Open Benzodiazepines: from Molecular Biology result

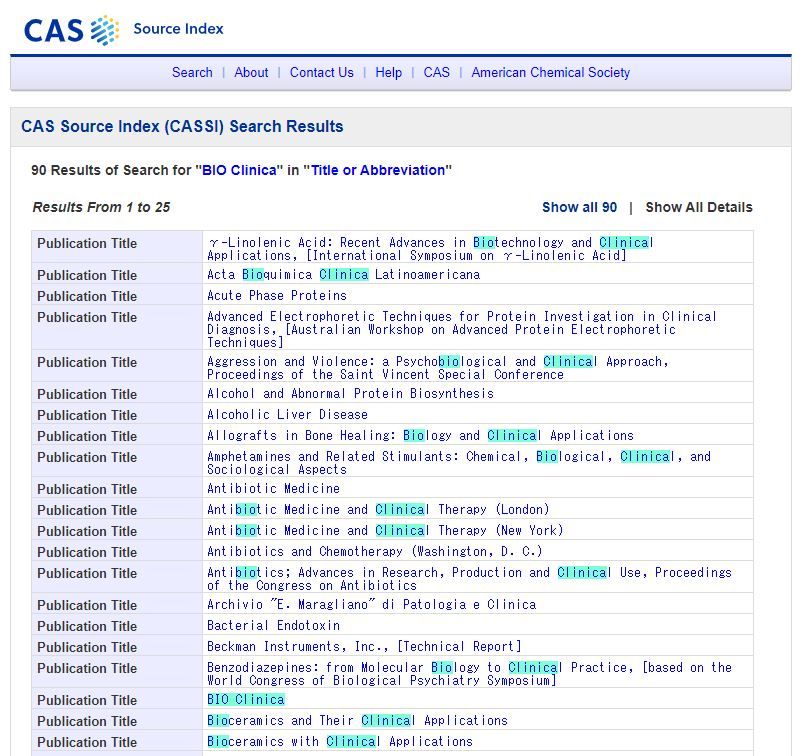[469, 674]
